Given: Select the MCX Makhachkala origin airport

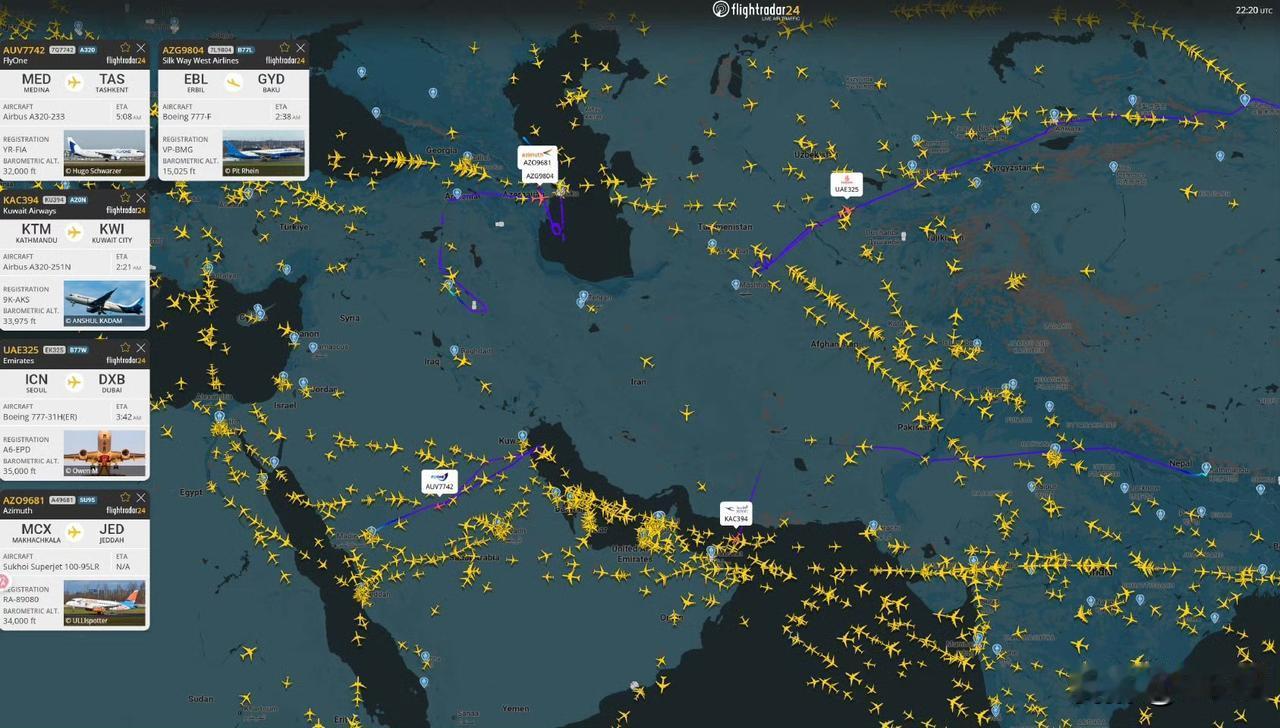Looking at the screenshot, I should coord(36,532).
